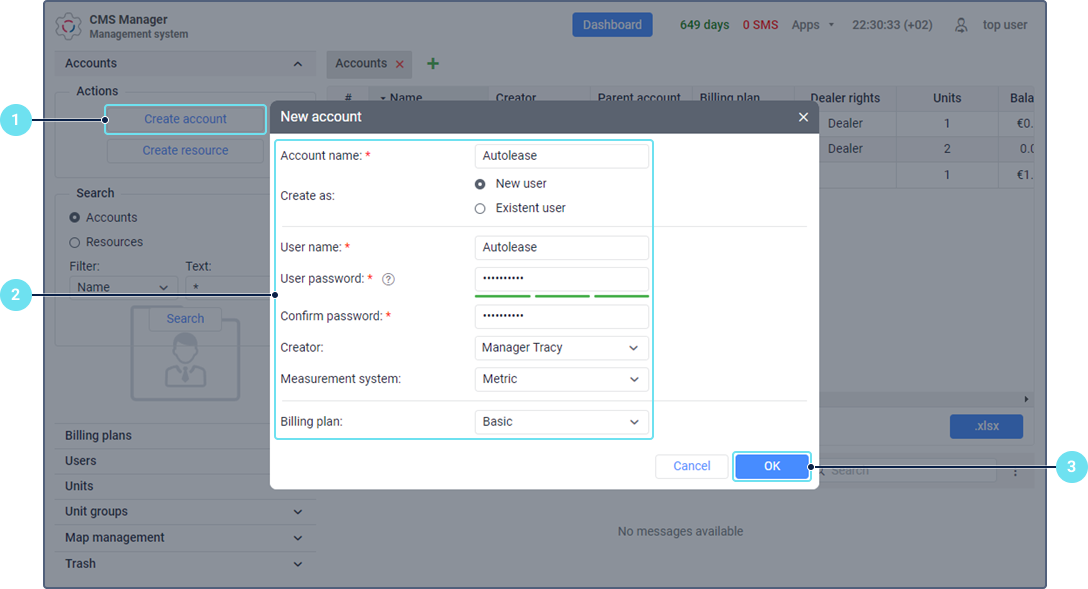Export the table with .xlsx button

986,427
